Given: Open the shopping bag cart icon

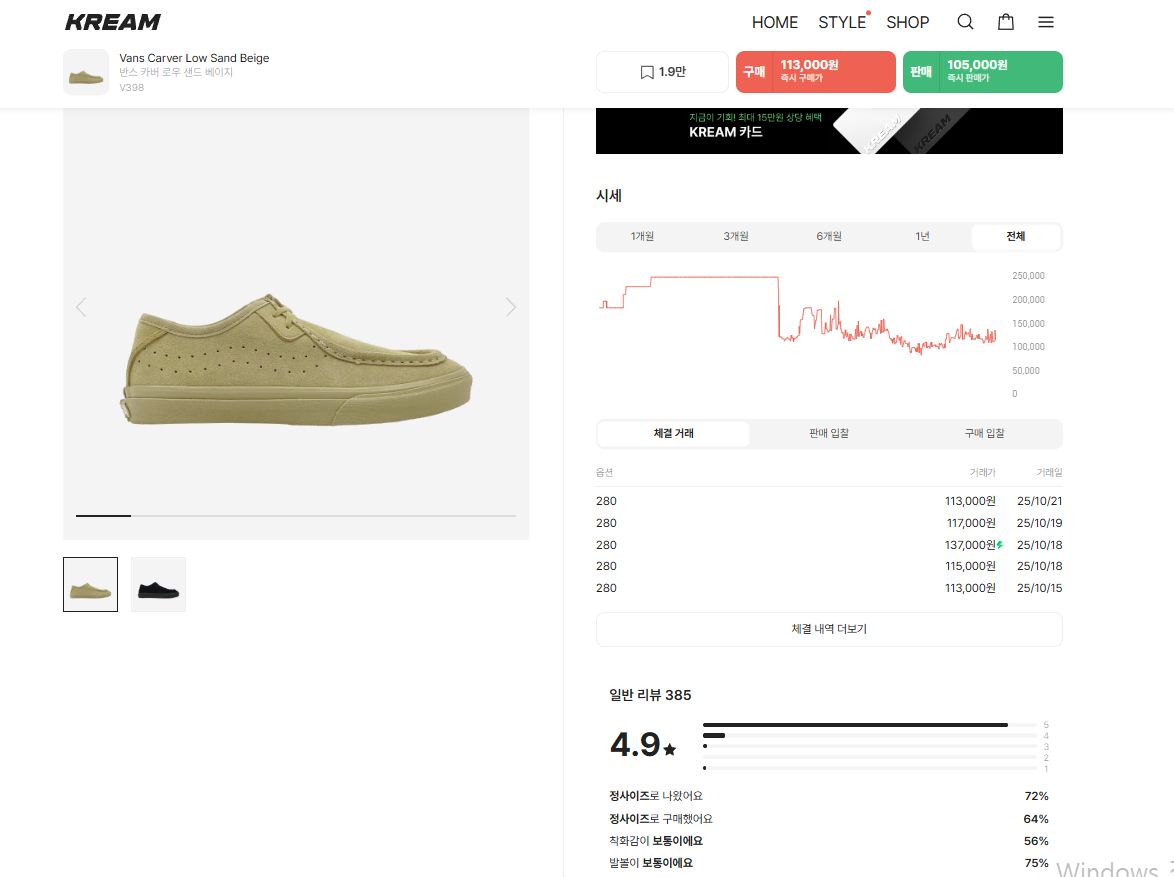Looking at the screenshot, I should click(x=1006, y=22).
